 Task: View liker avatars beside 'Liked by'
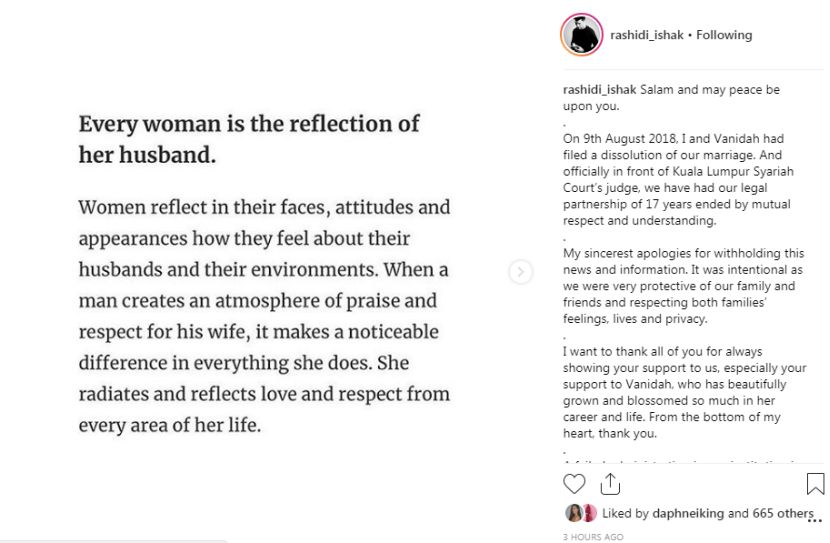pyautogui.click(x=581, y=513)
